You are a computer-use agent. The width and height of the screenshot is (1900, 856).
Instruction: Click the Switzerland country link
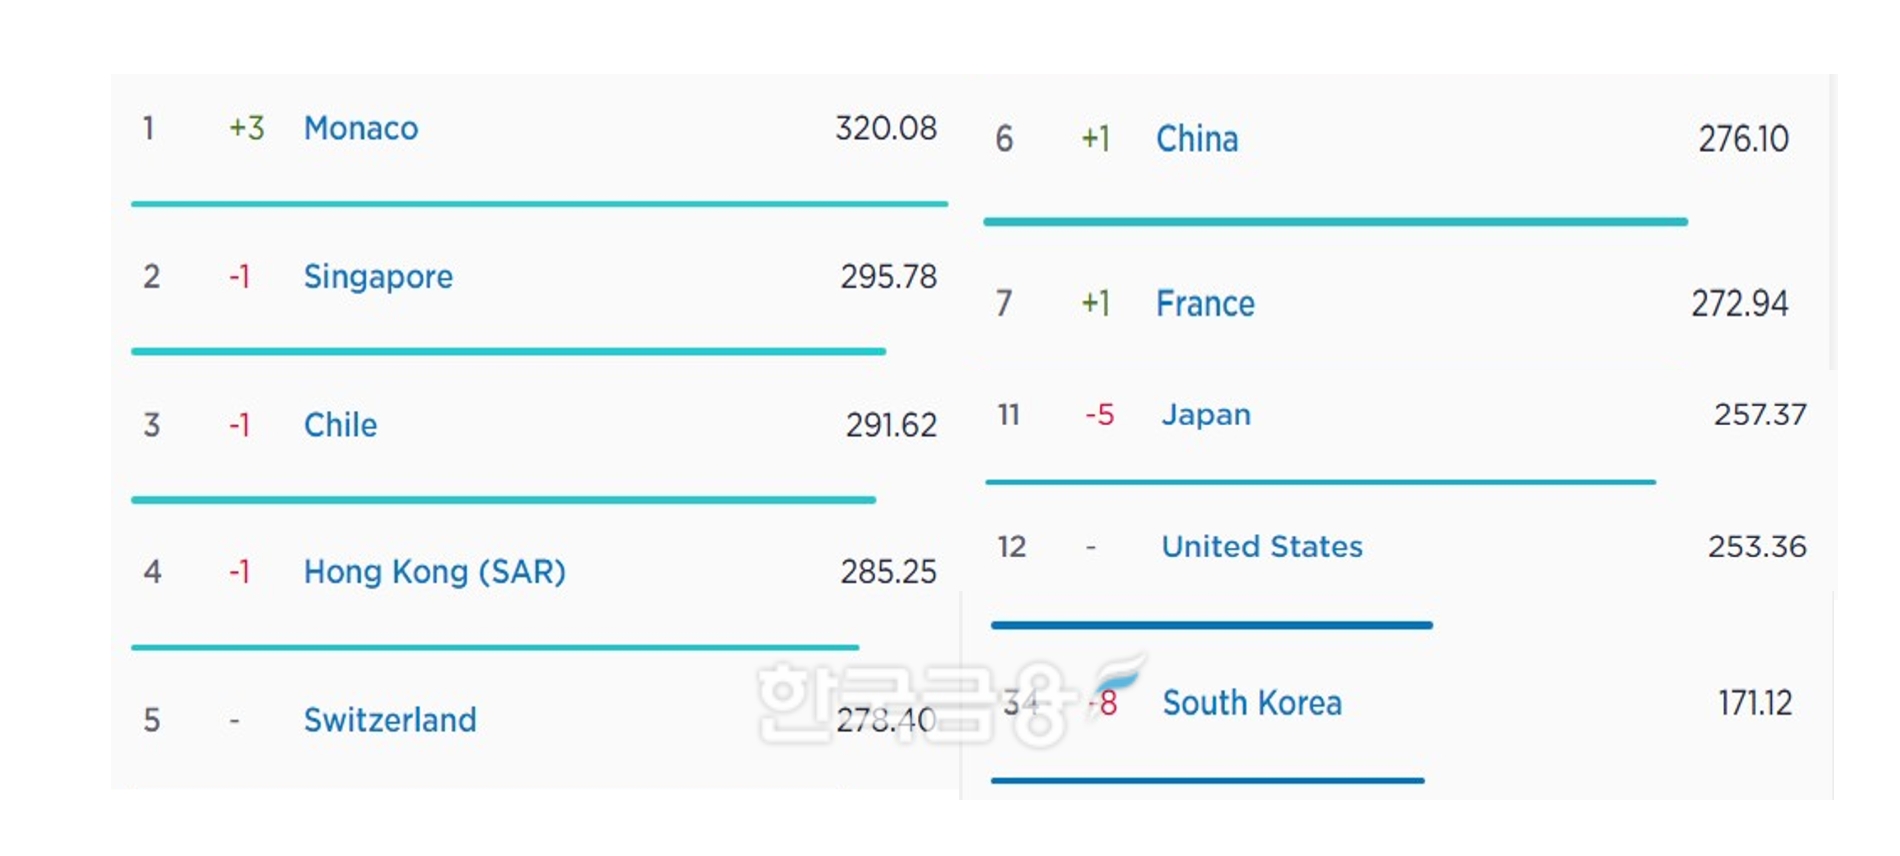pyautogui.click(x=390, y=720)
